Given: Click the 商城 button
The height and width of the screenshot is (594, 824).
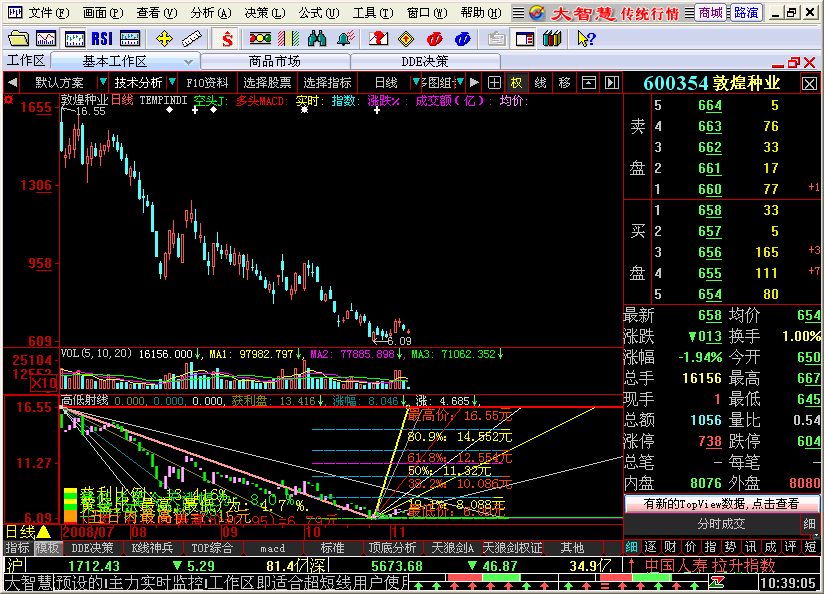Looking at the screenshot, I should (x=710, y=13).
